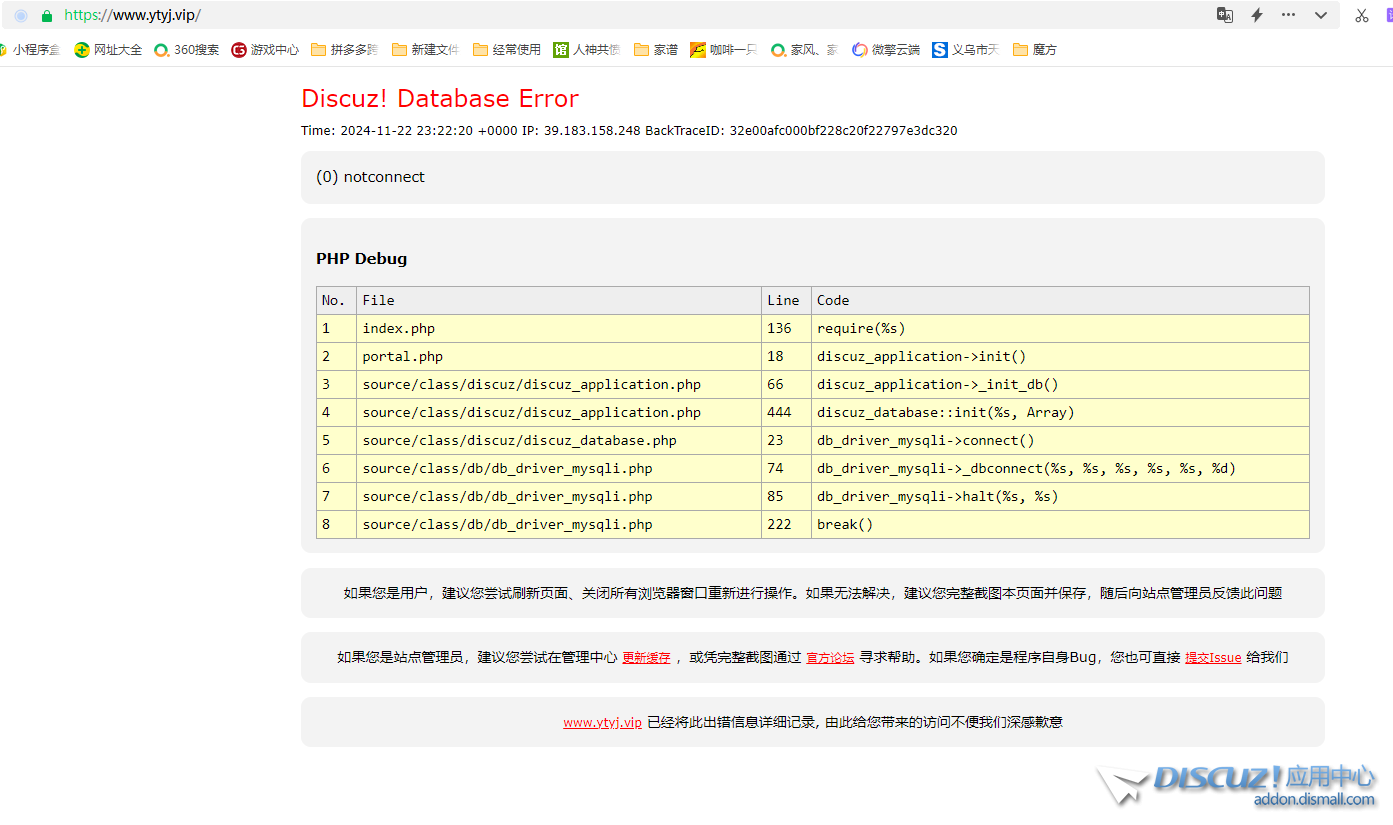Click the 提交Issue link
This screenshot has width=1393, height=825.
click(1213, 658)
